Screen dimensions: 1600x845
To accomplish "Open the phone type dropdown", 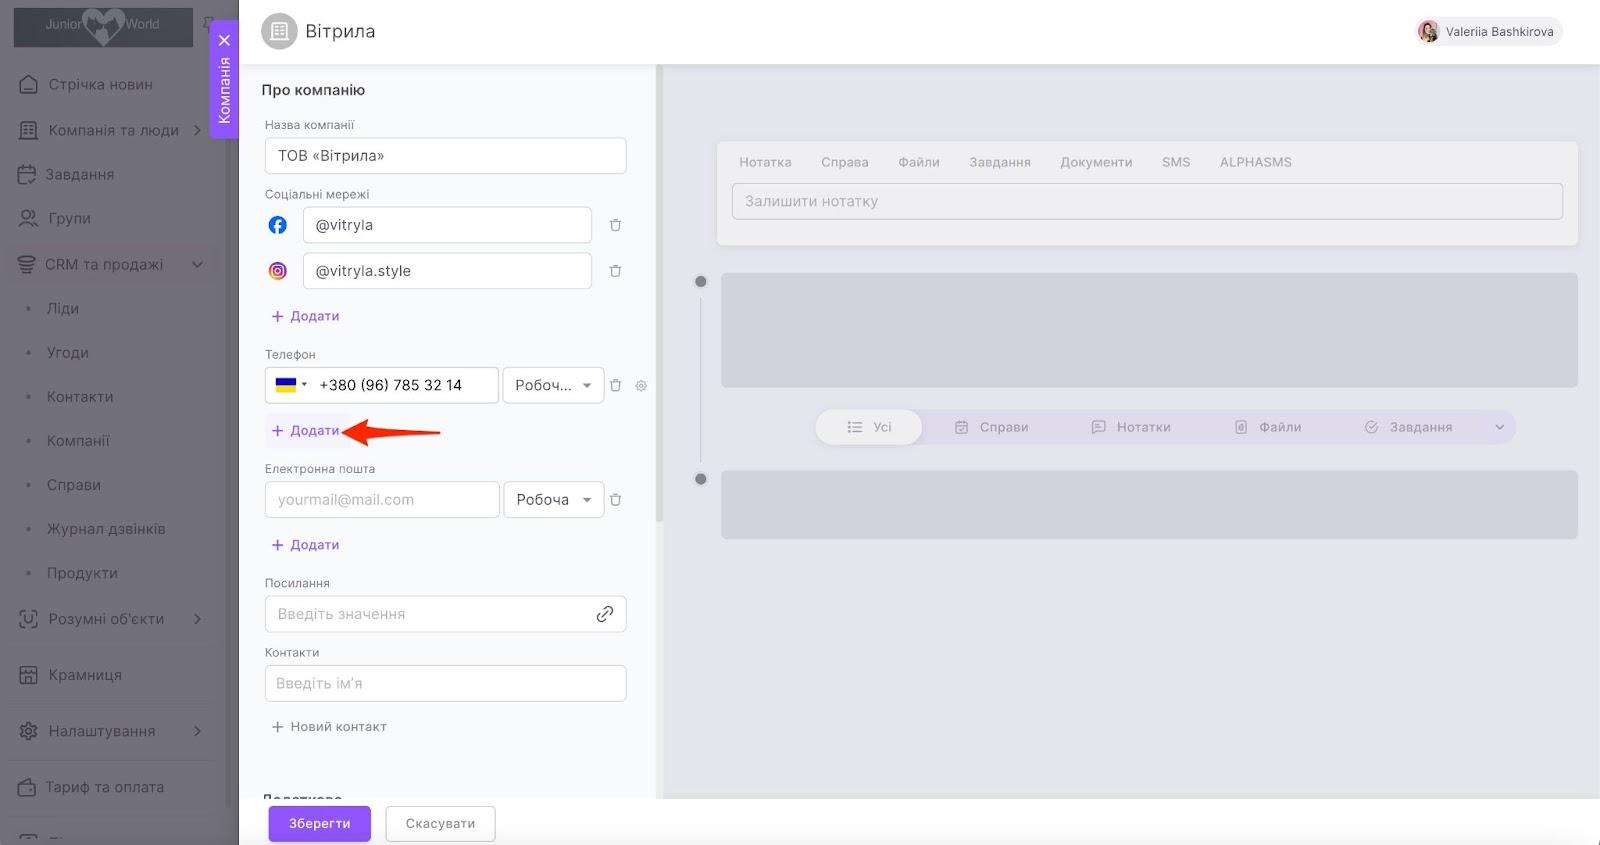I will pos(553,385).
